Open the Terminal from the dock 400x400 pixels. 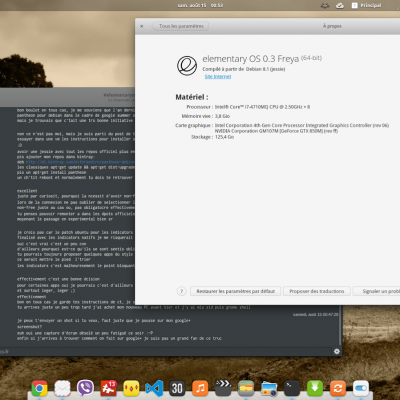coord(292,388)
